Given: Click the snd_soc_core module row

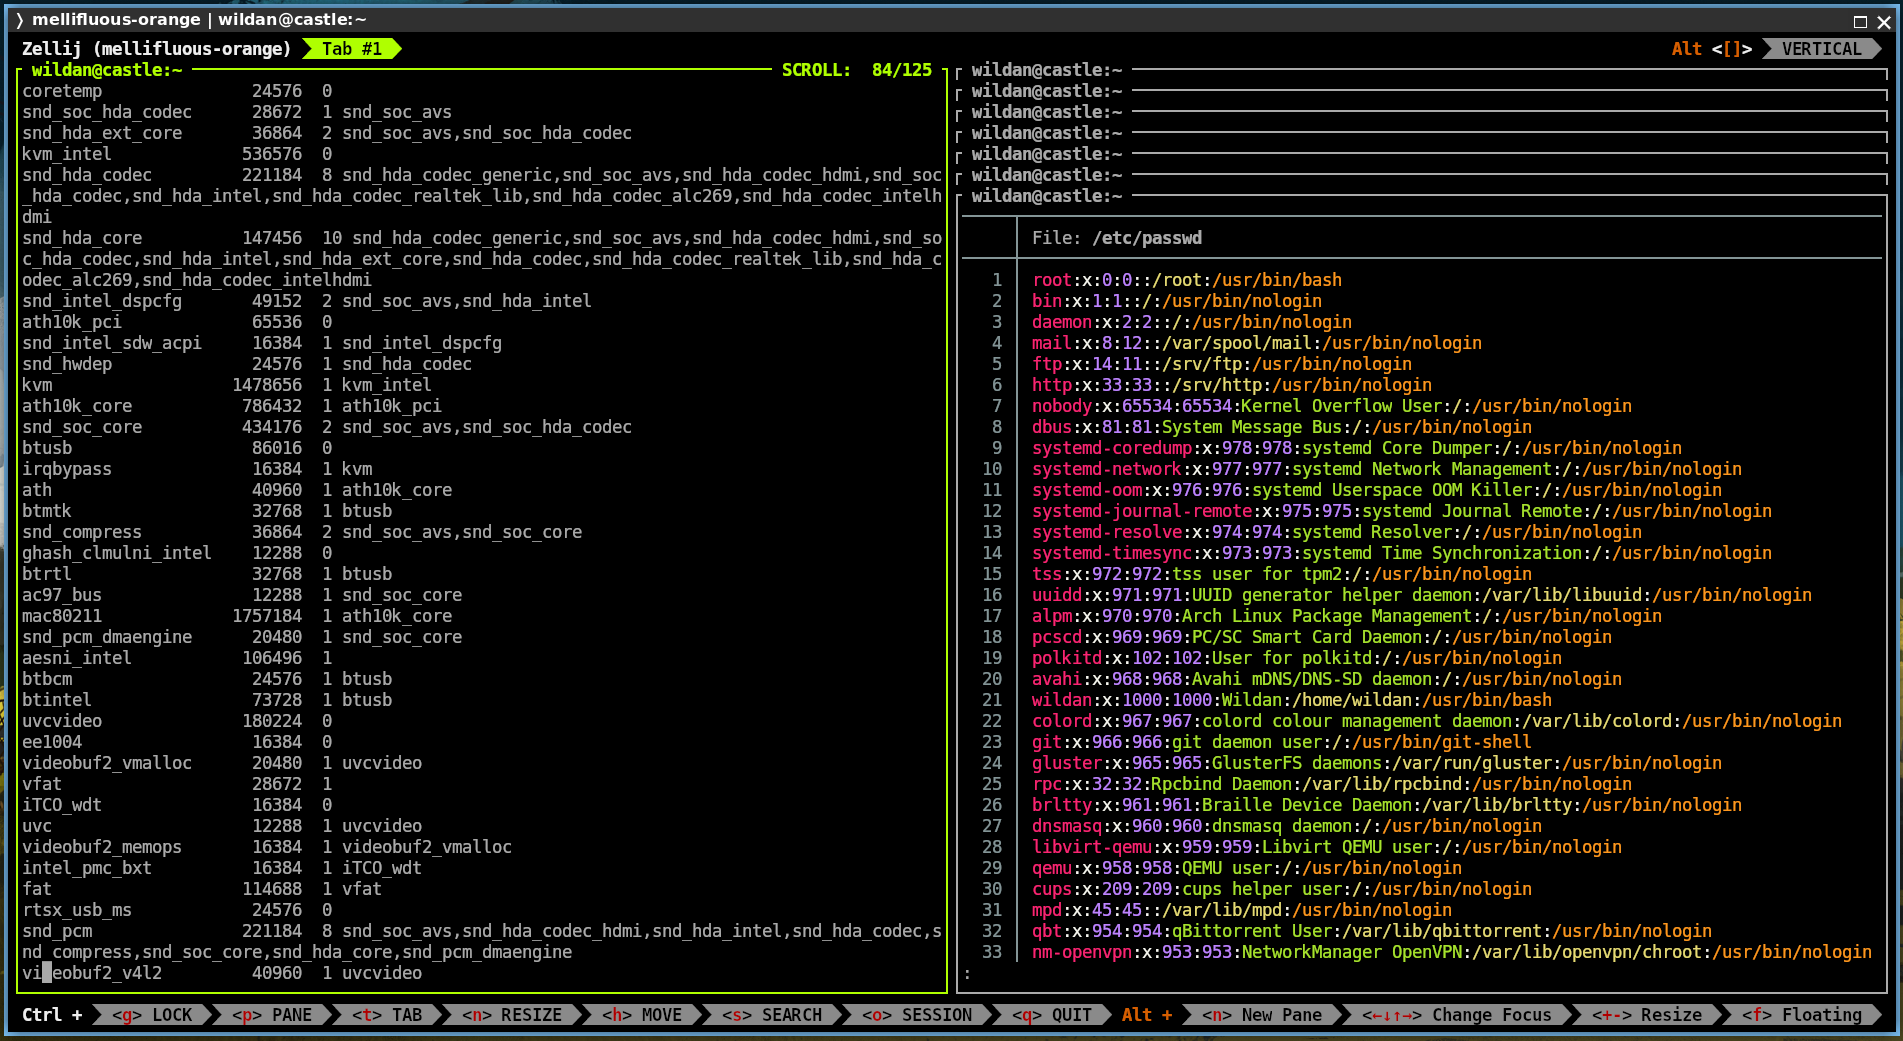Looking at the screenshot, I should (327, 427).
